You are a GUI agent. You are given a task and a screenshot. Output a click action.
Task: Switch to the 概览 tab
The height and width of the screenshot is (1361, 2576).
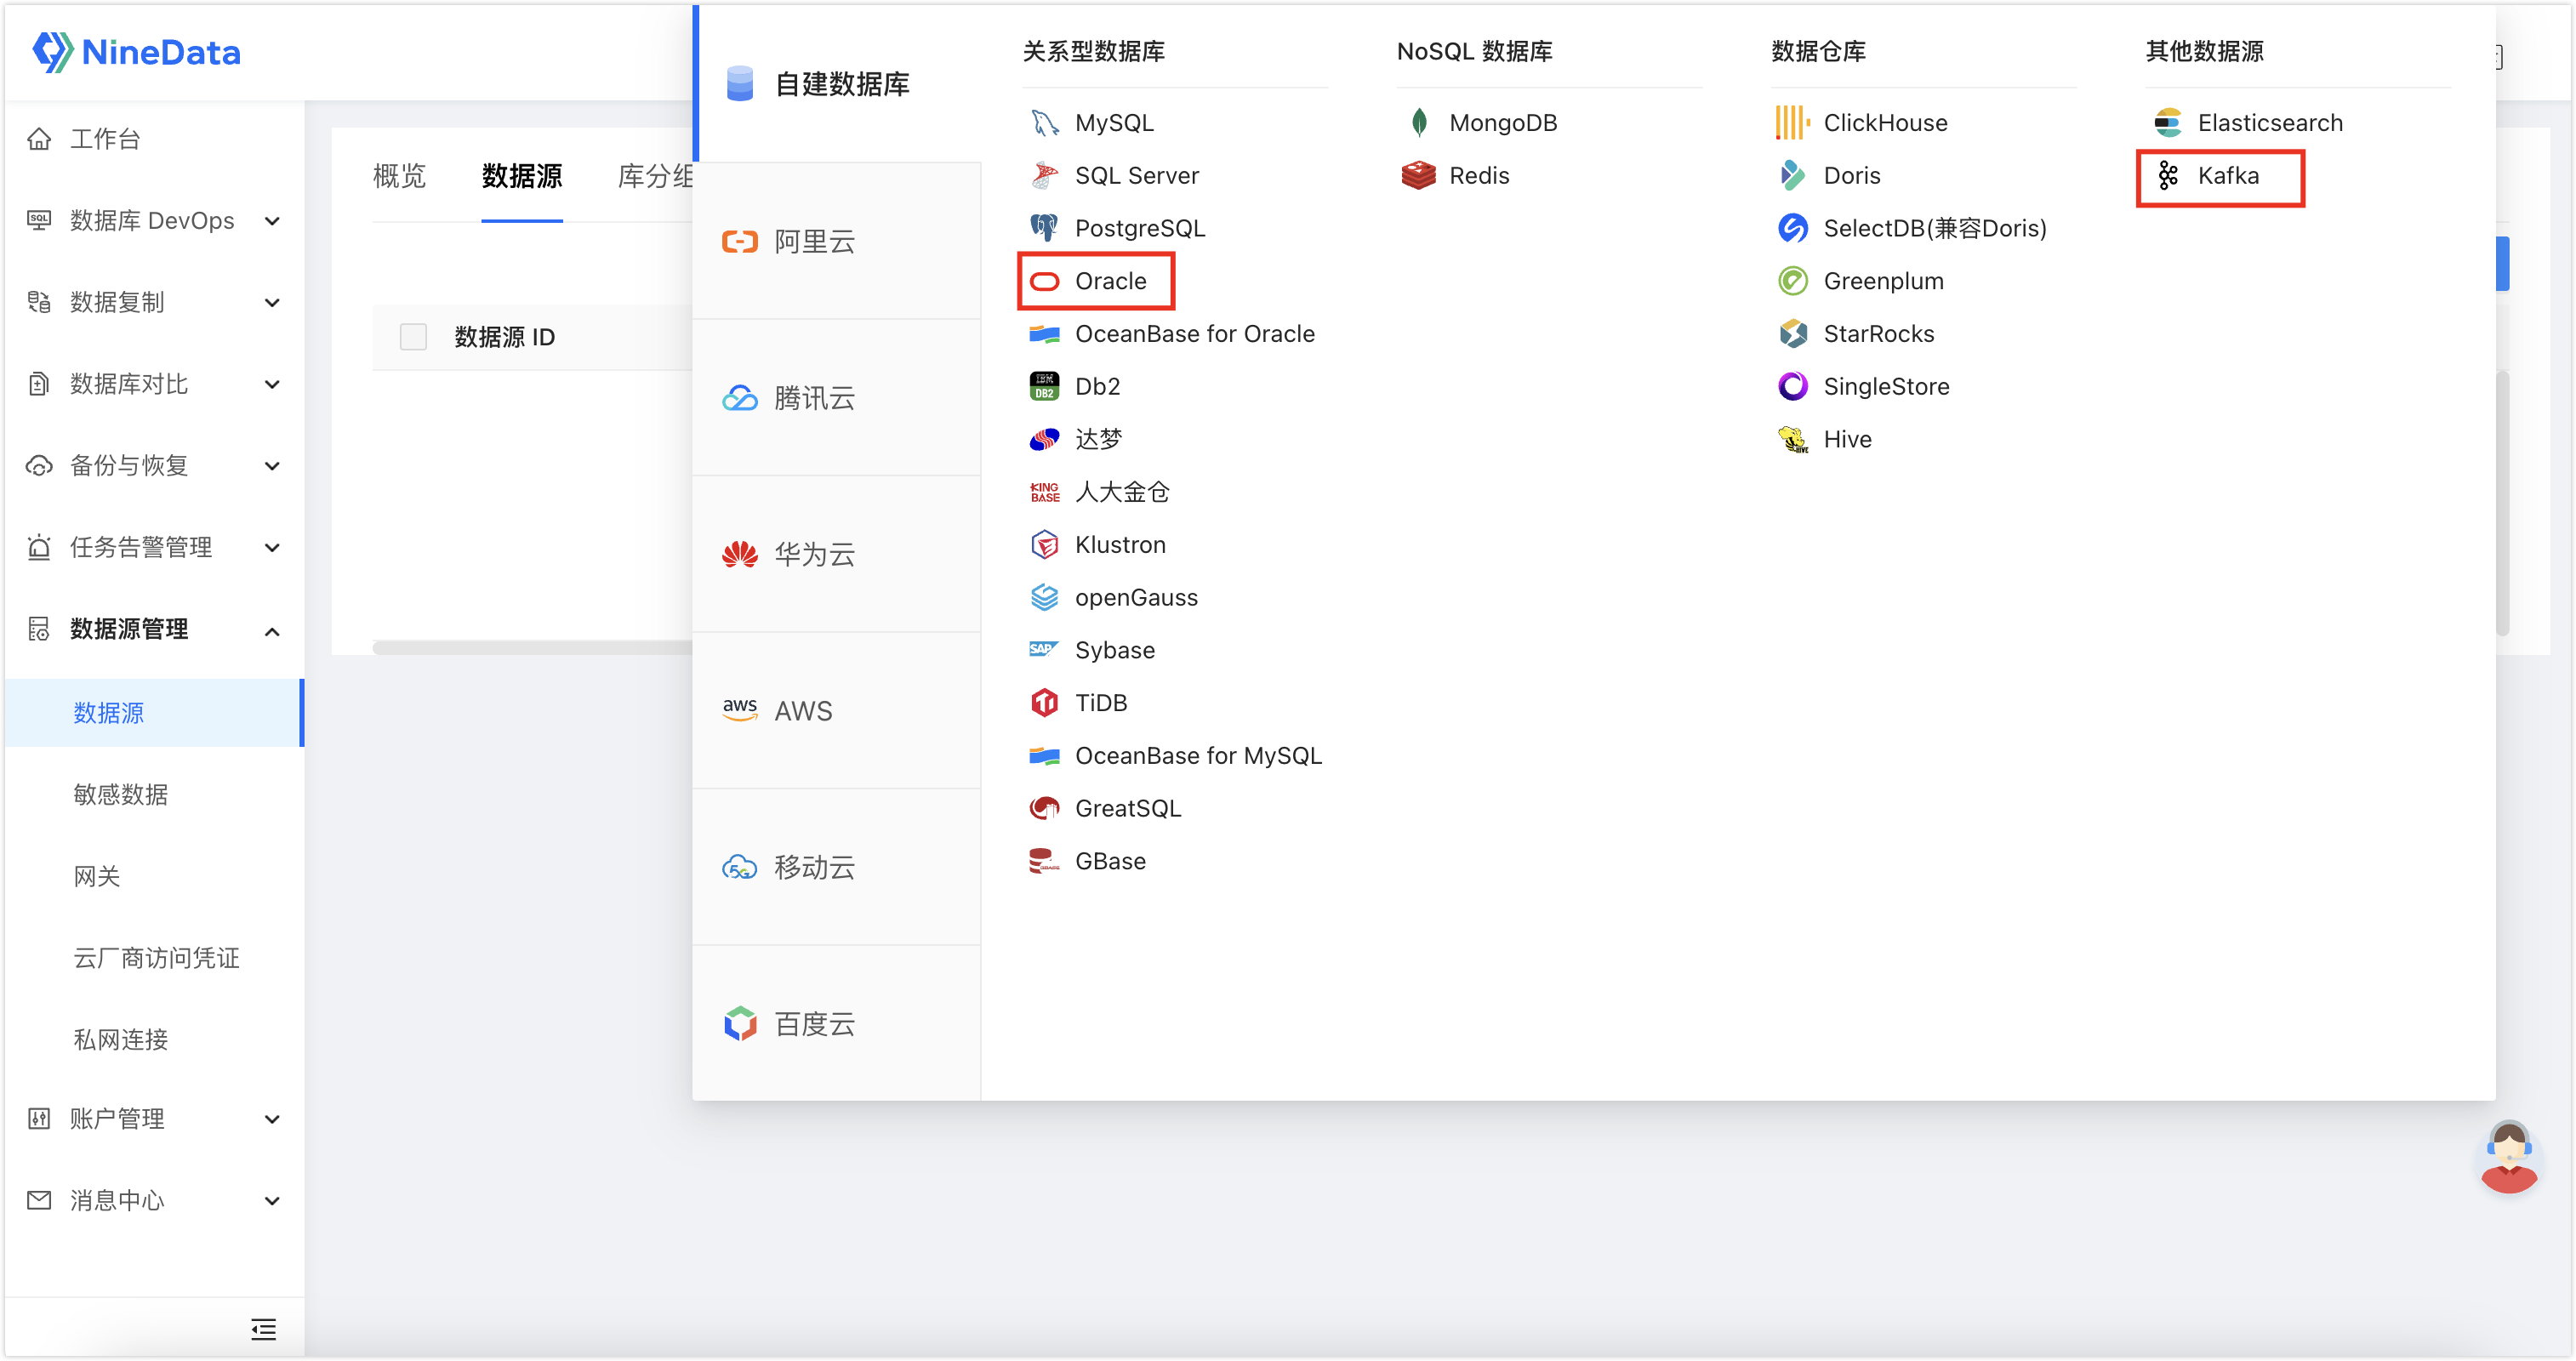click(399, 177)
